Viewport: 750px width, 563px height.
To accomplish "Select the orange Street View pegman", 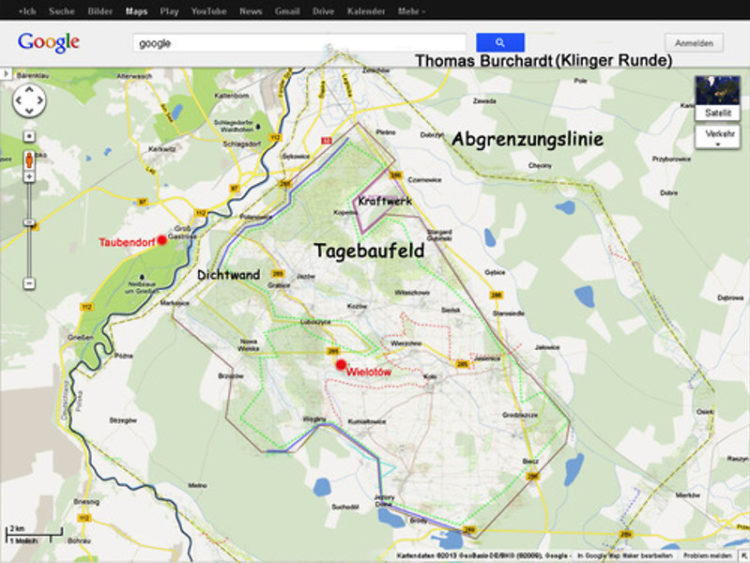I will coord(29,160).
